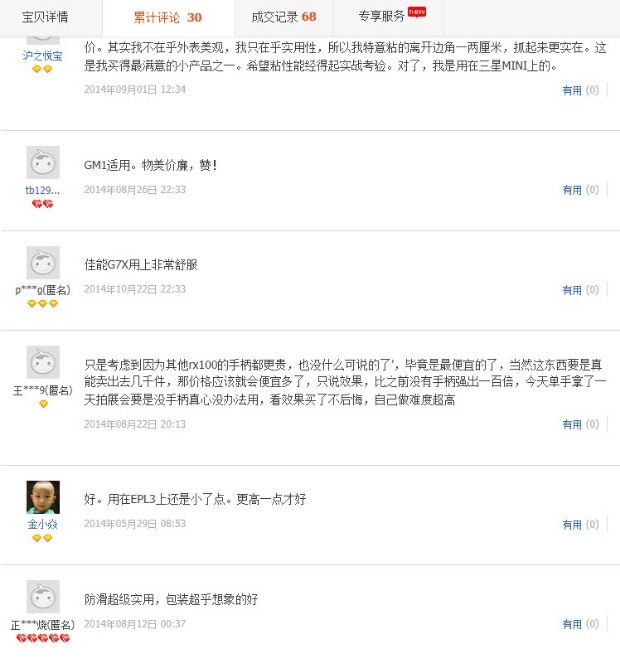Click the avatar beside the 防滑超级实用 review
Image resolution: width=620 pixels, height=663 pixels.
43,597
